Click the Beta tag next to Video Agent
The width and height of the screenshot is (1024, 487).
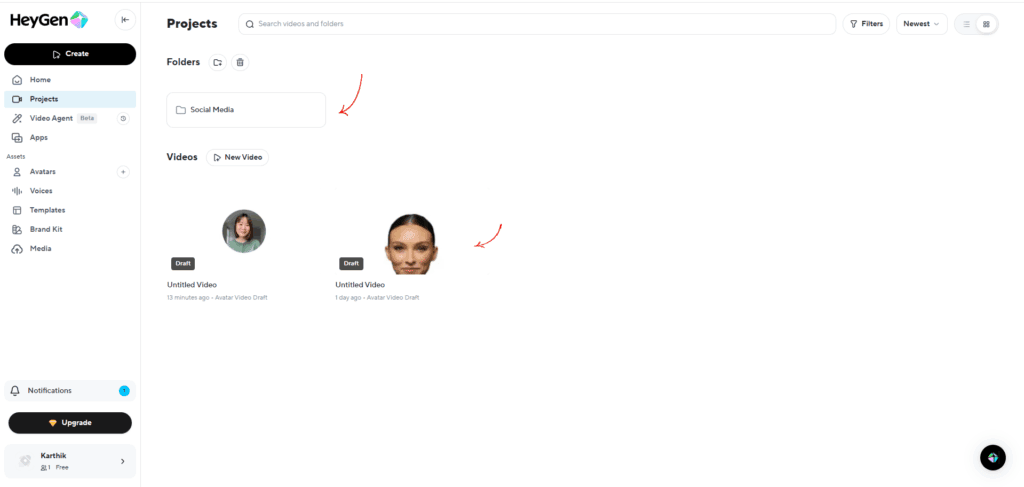(x=87, y=119)
